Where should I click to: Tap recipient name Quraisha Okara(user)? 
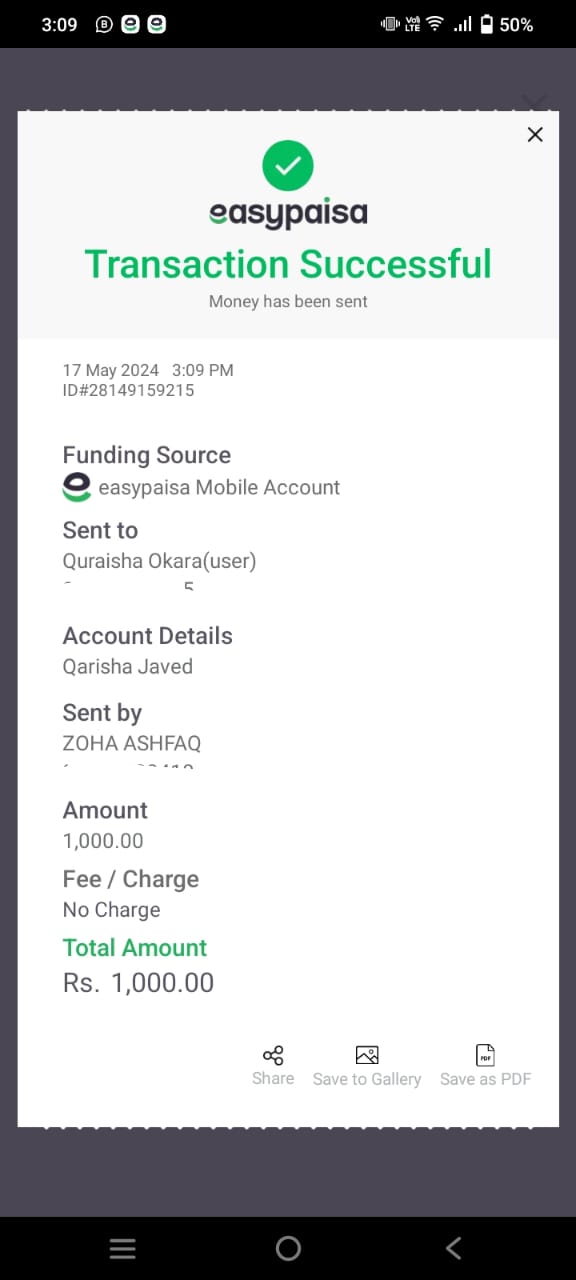pyautogui.click(x=159, y=561)
